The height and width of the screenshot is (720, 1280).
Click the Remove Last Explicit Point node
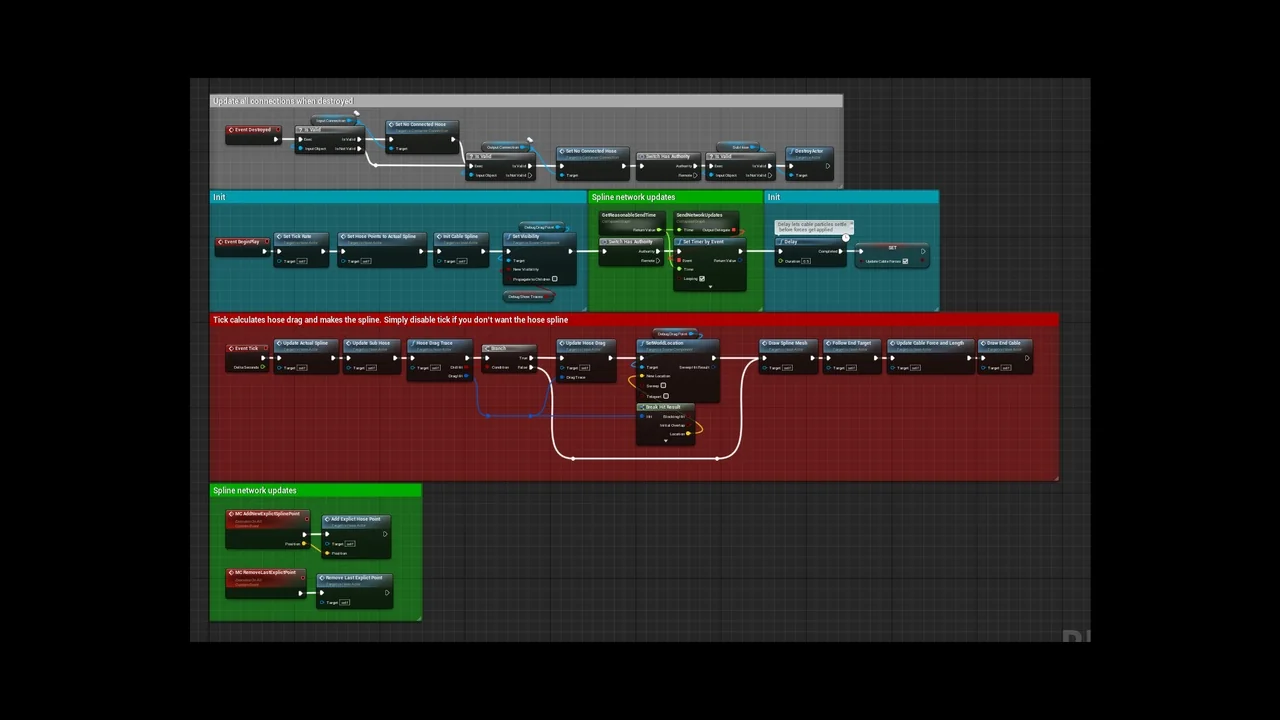(354, 579)
